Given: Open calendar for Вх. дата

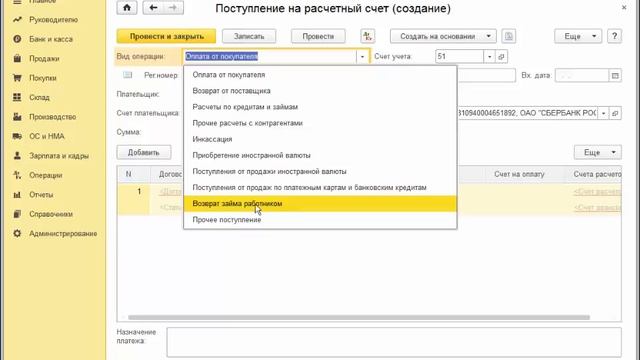Looking at the screenshot, I should [615, 76].
